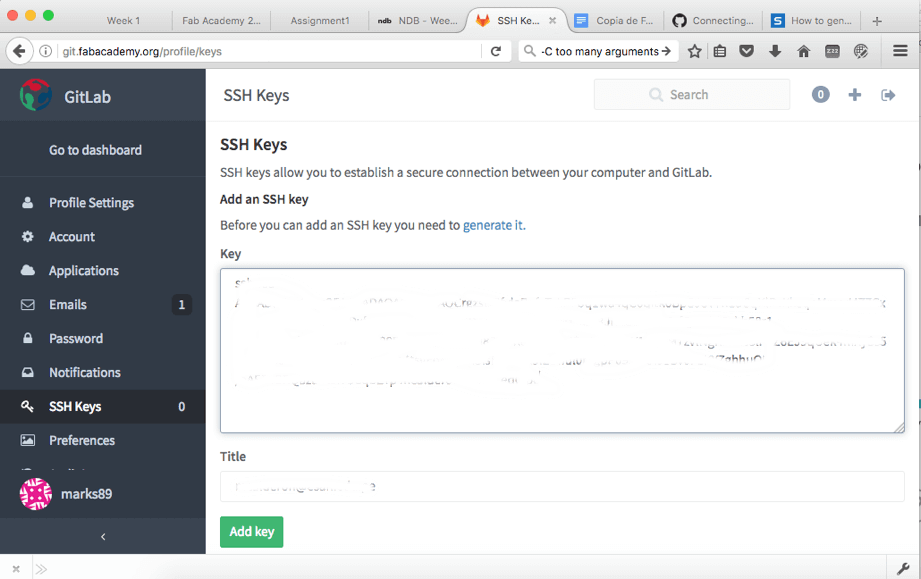Click the green Add key button

[251, 531]
